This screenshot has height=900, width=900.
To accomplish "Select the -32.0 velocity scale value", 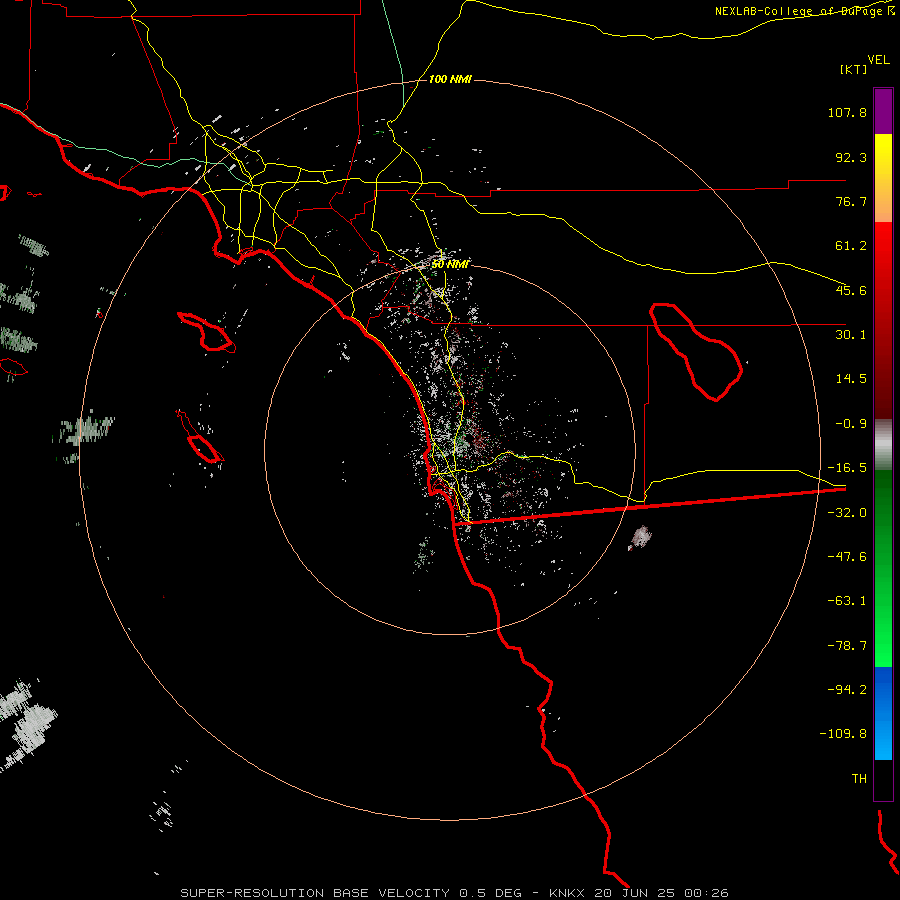I will pos(847,513).
